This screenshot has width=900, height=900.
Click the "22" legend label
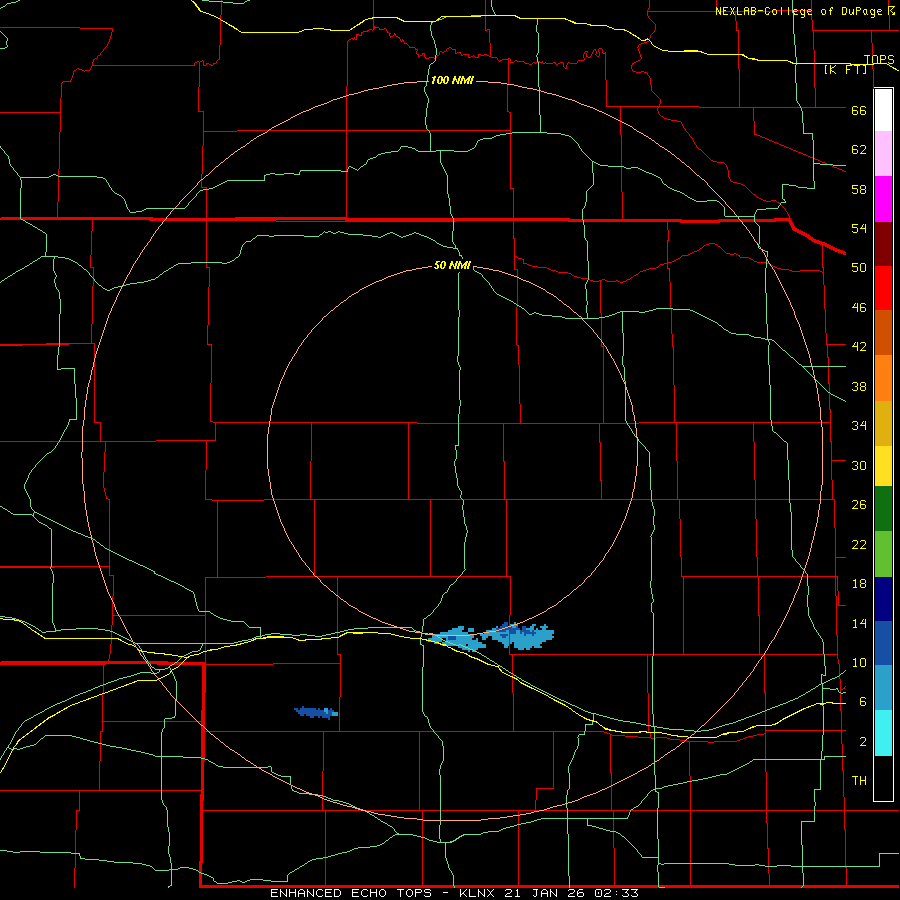tap(859, 545)
